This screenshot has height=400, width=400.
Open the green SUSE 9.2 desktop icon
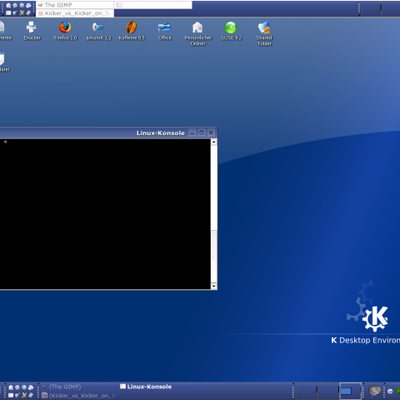[x=231, y=32]
